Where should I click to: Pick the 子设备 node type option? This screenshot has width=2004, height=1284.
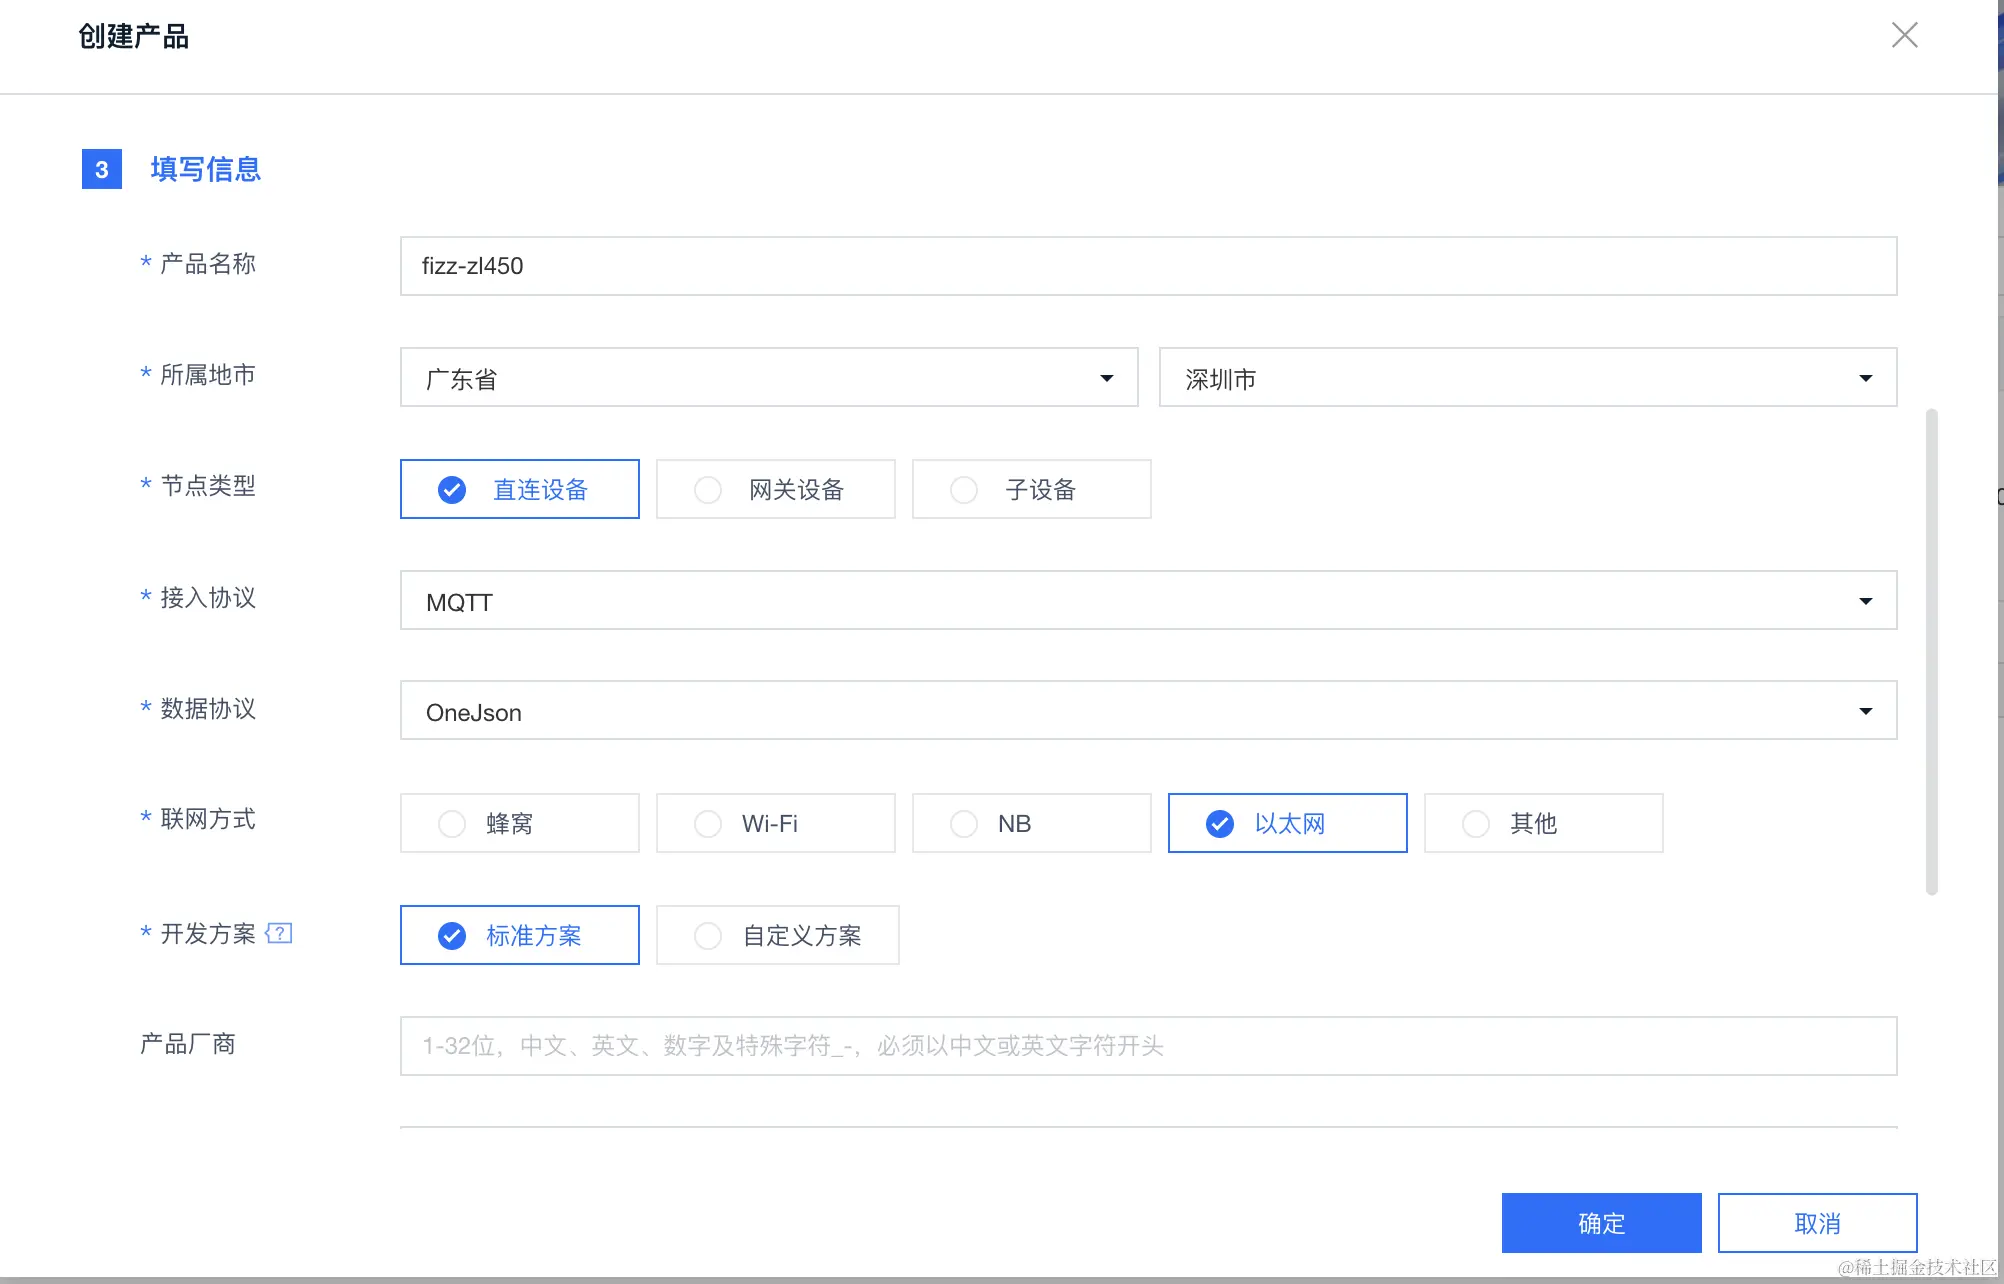pos(1031,489)
